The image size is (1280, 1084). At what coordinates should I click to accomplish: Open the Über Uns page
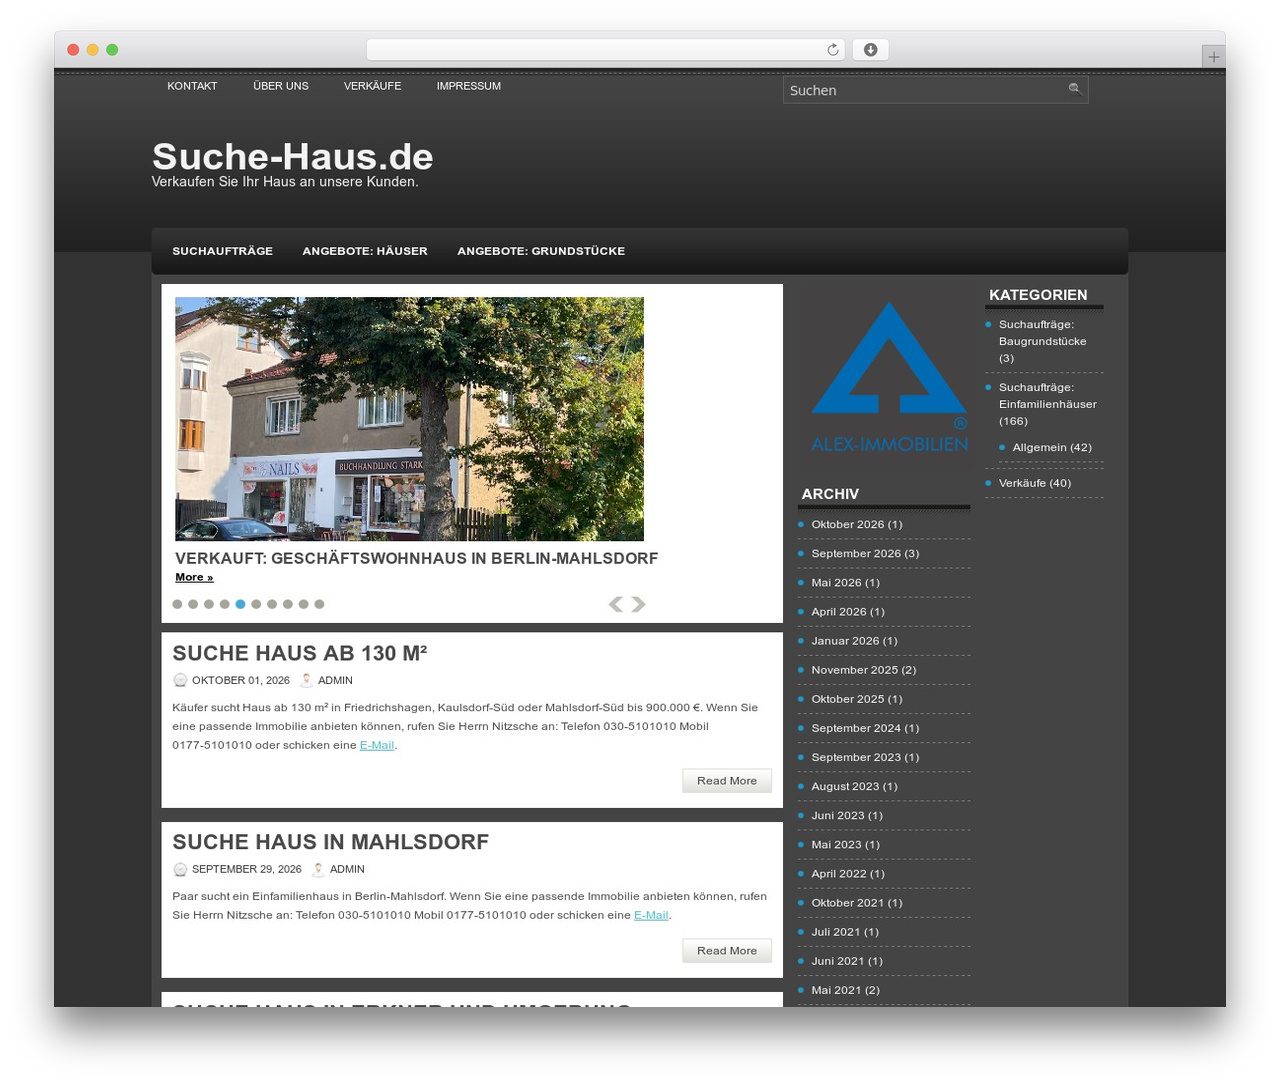point(281,86)
